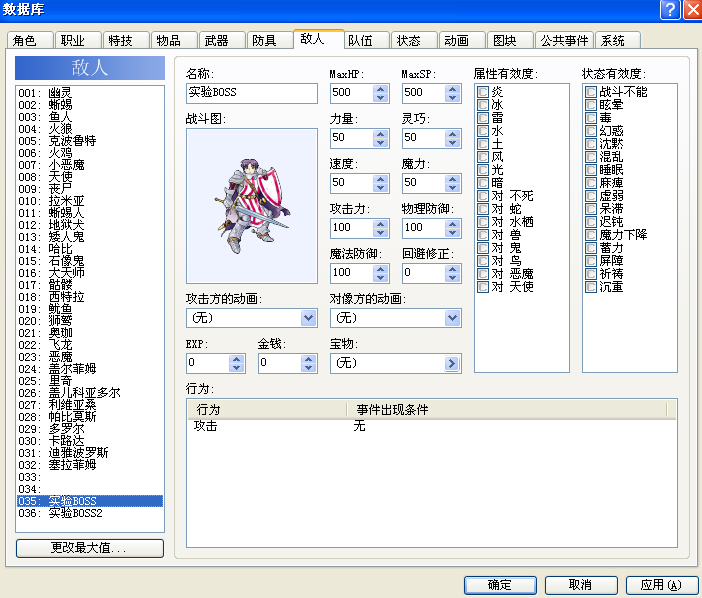Open the help question mark button

coord(670,9)
